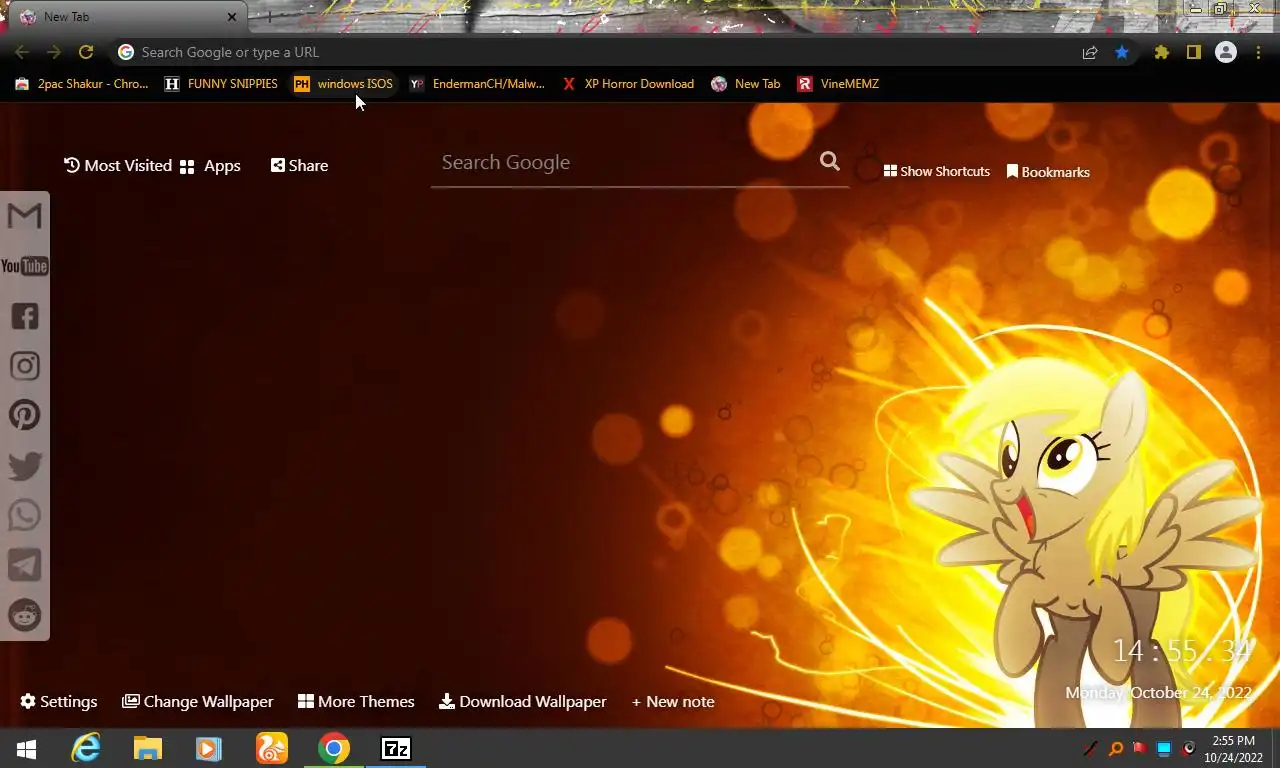1280x768 pixels.
Task: Toggle the browser side panel icon
Action: click(1193, 52)
